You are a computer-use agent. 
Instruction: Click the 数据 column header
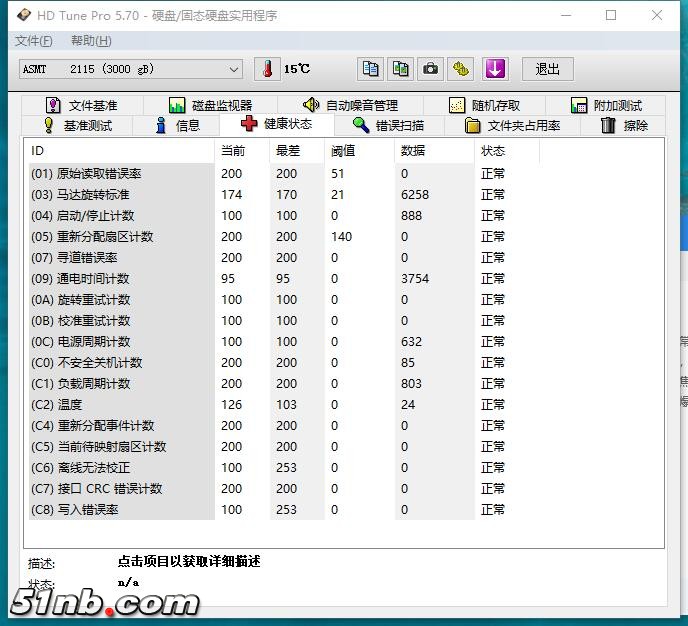point(434,151)
